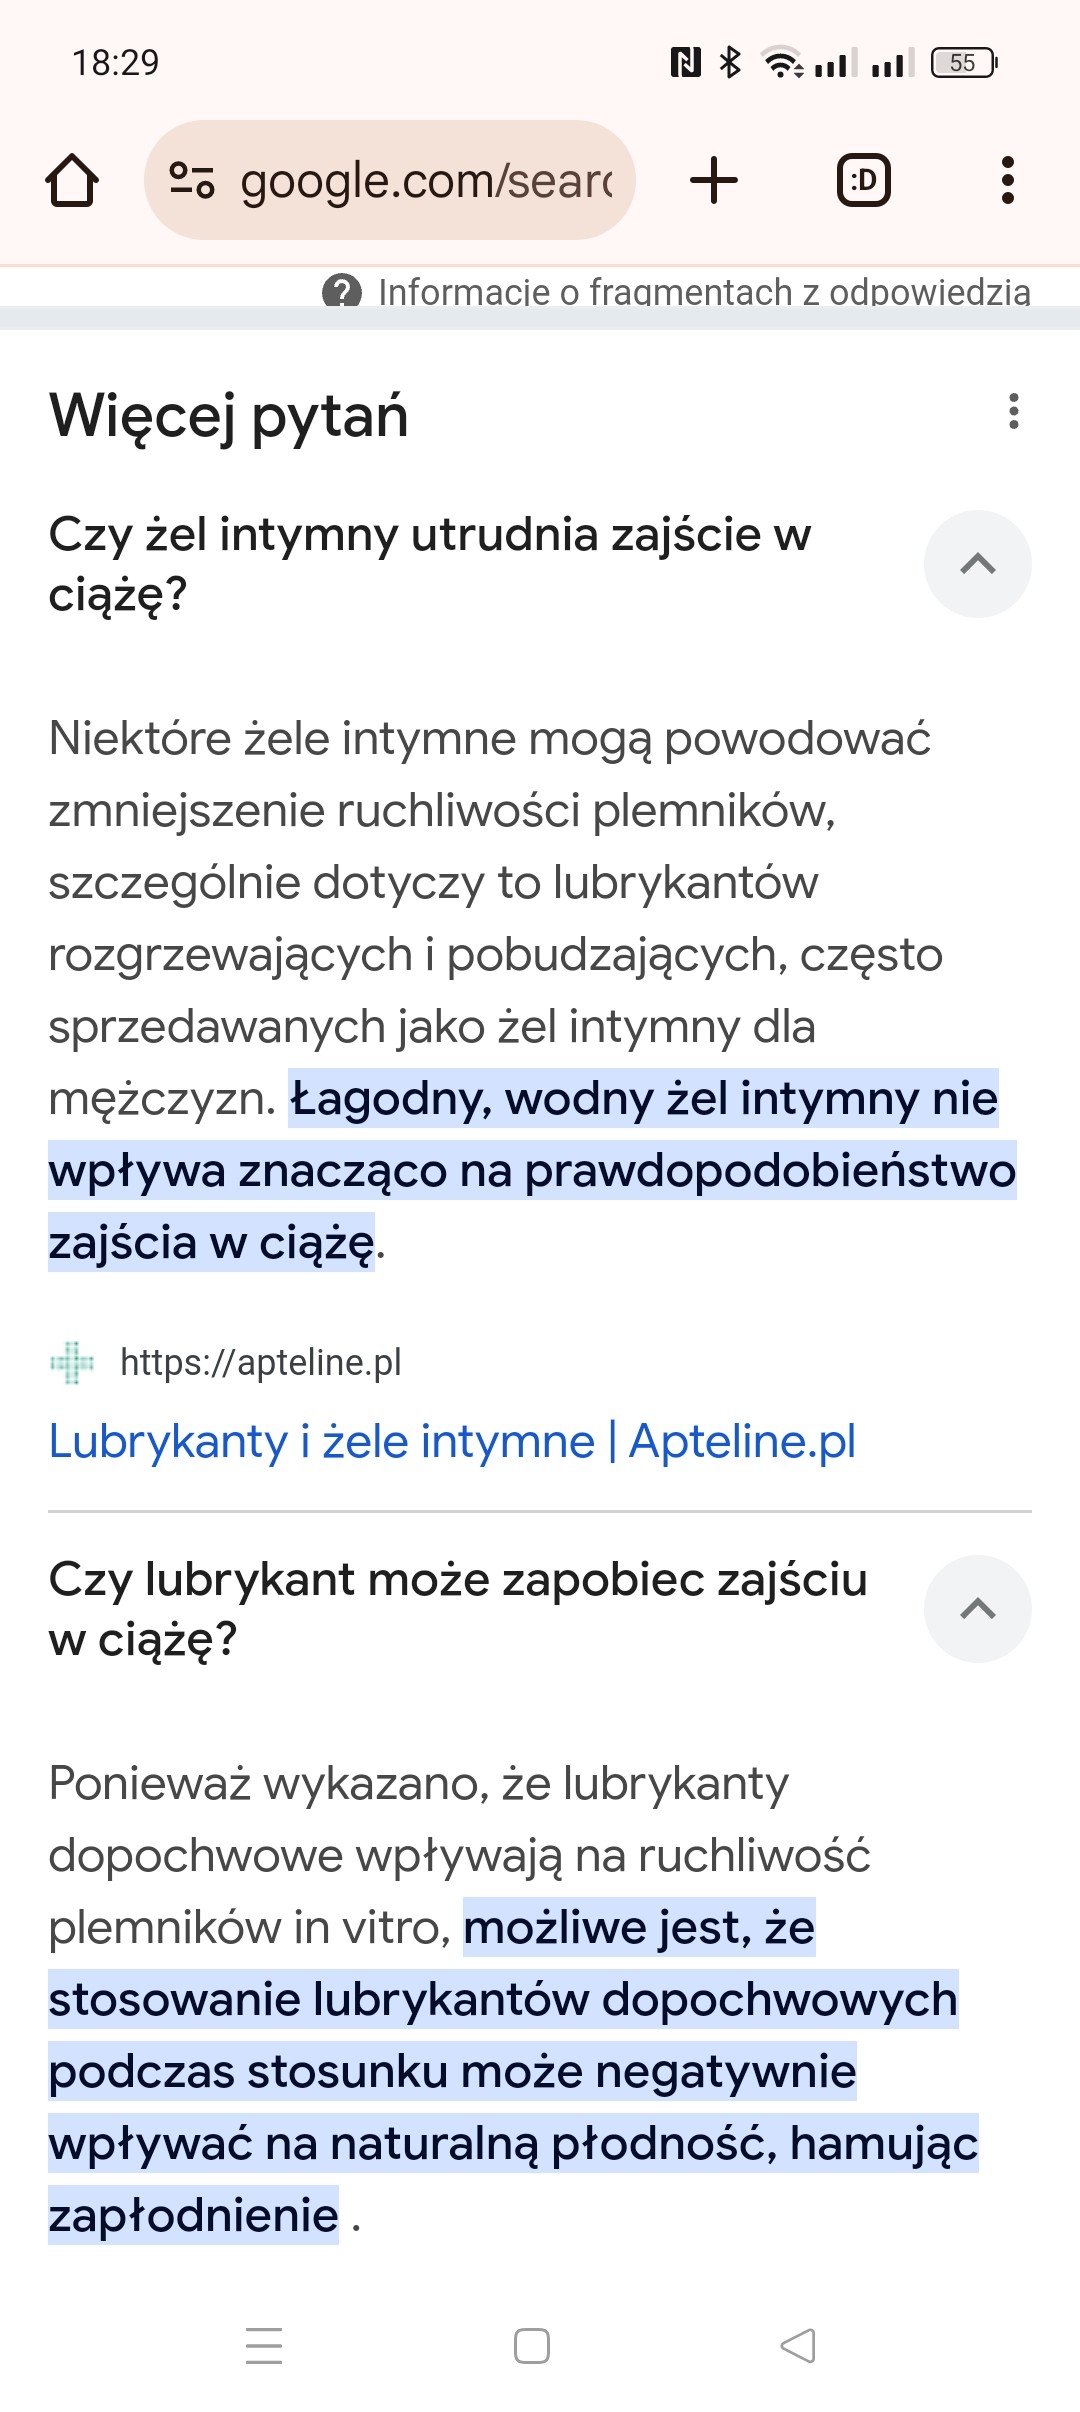Collapse the 'Czy lubrykant może zapobiec' answer

tap(977, 1609)
